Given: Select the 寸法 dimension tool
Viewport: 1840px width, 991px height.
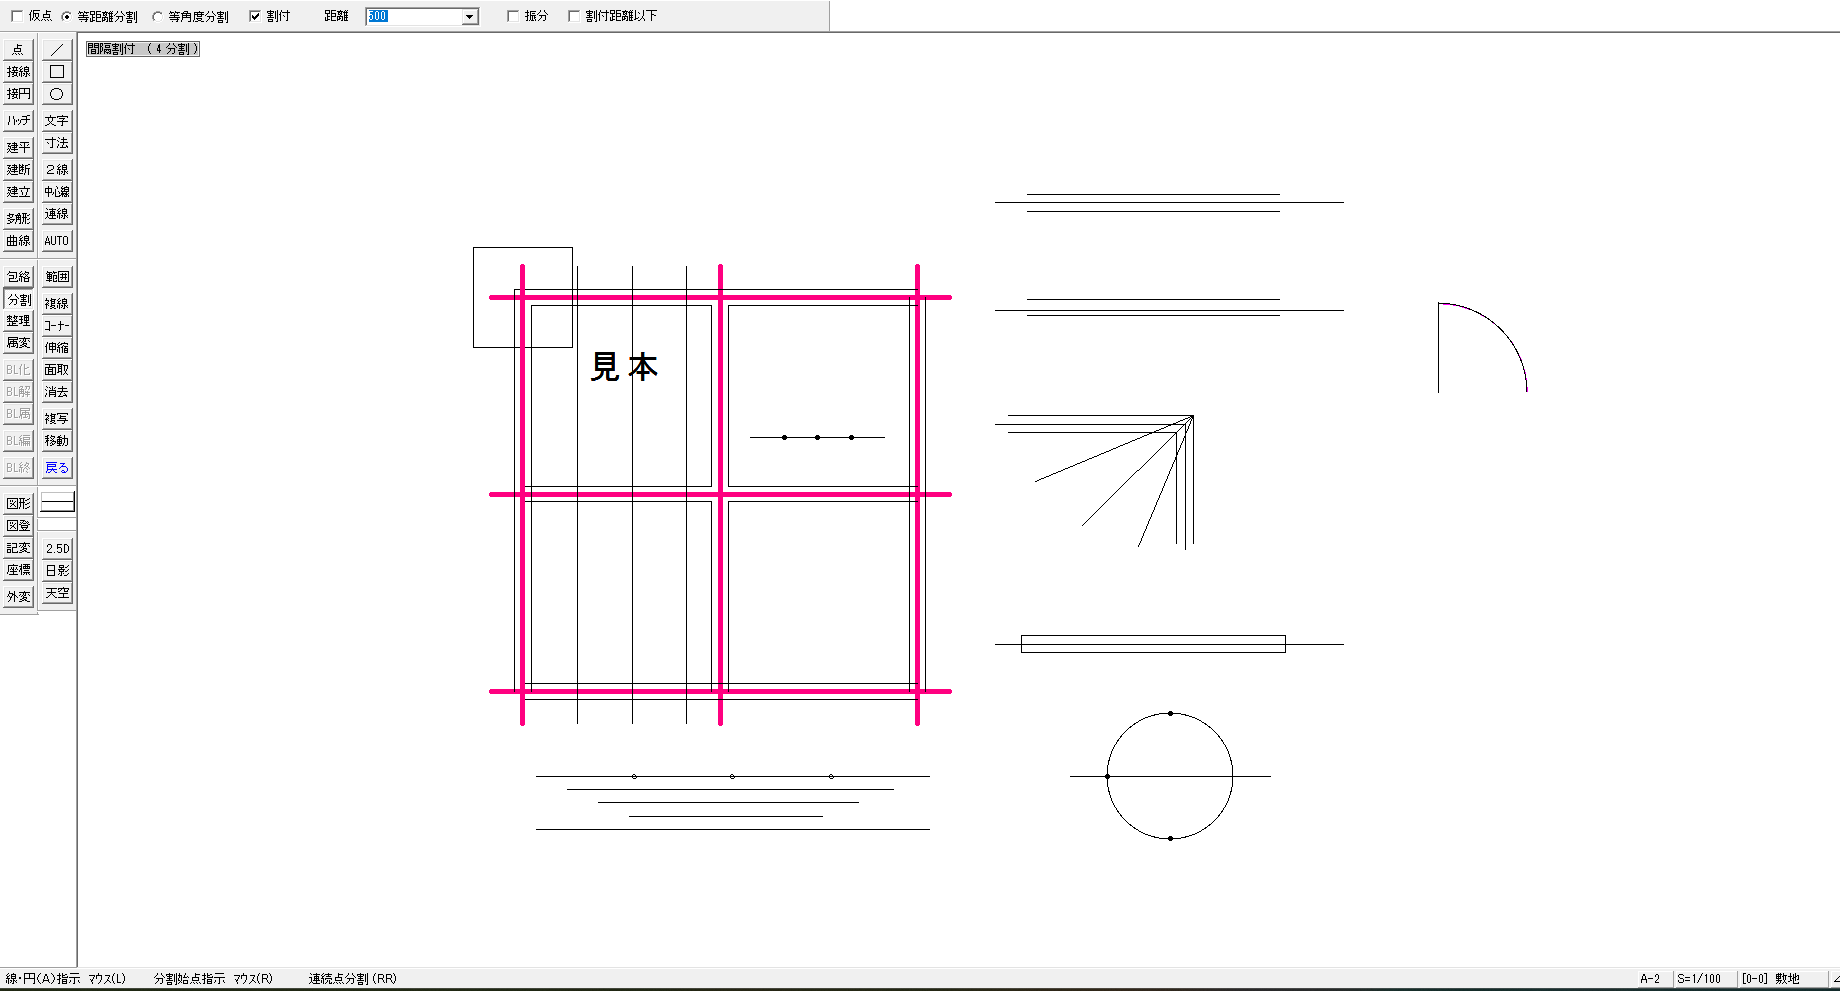Looking at the screenshot, I should (57, 143).
